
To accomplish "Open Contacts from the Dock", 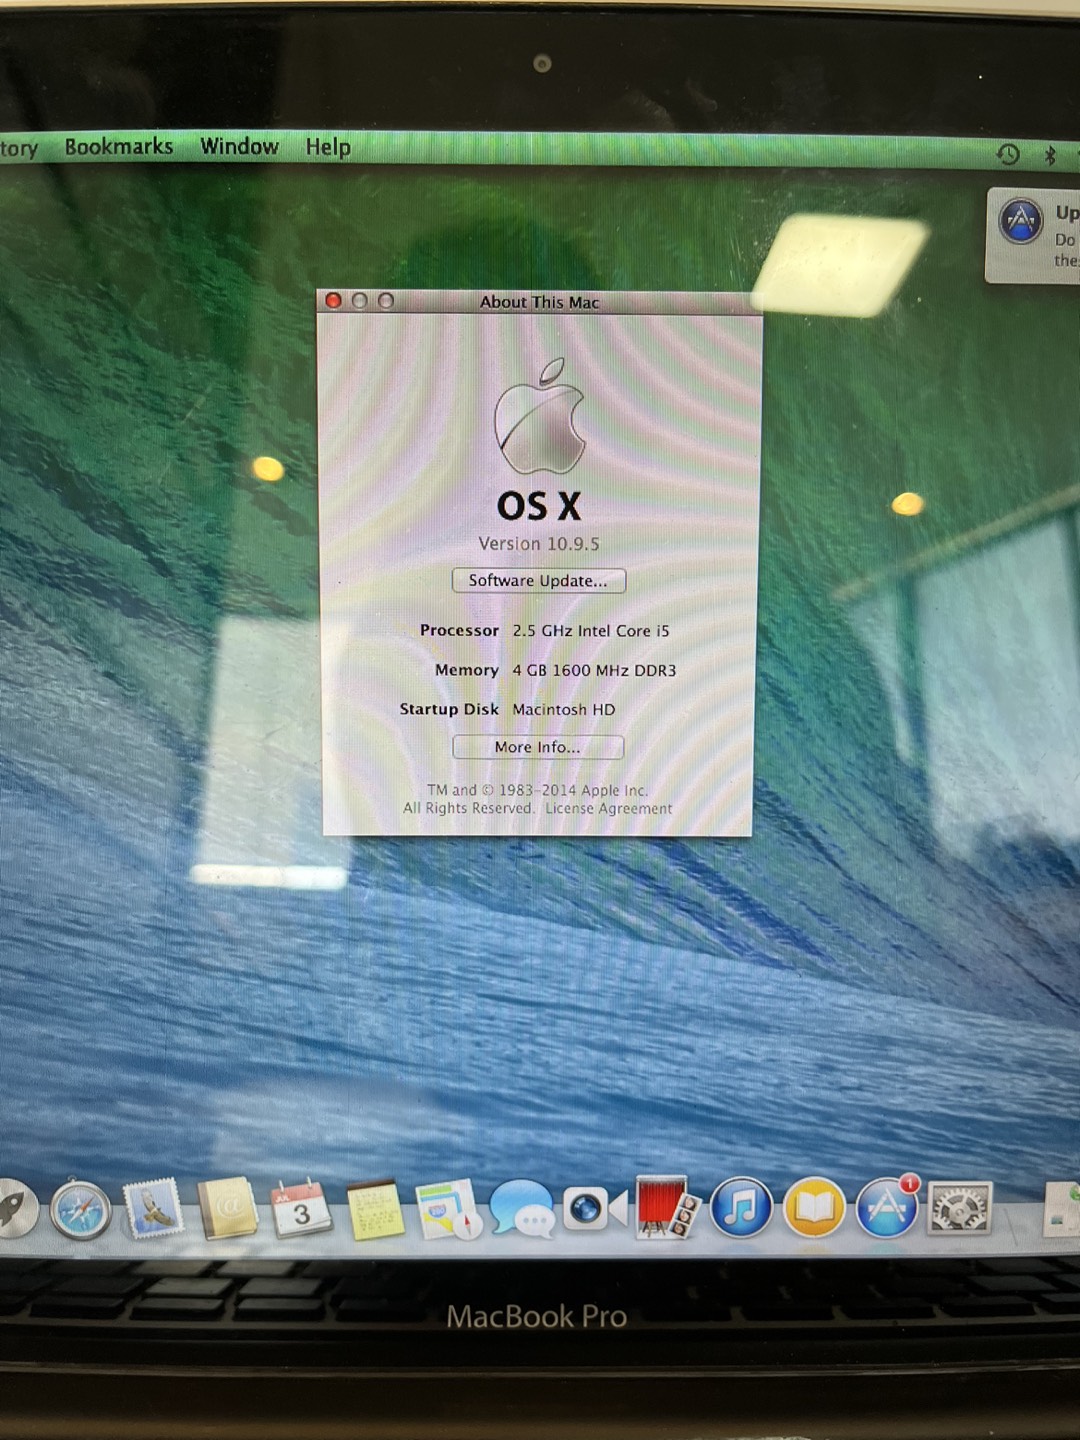I will (x=228, y=1210).
